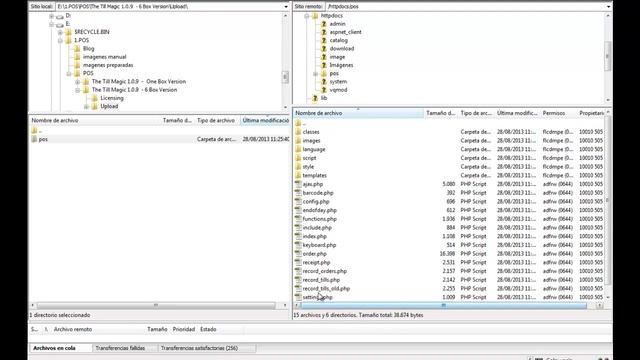Expand the local Upload folder node
640x360 pixels.
coord(86,107)
